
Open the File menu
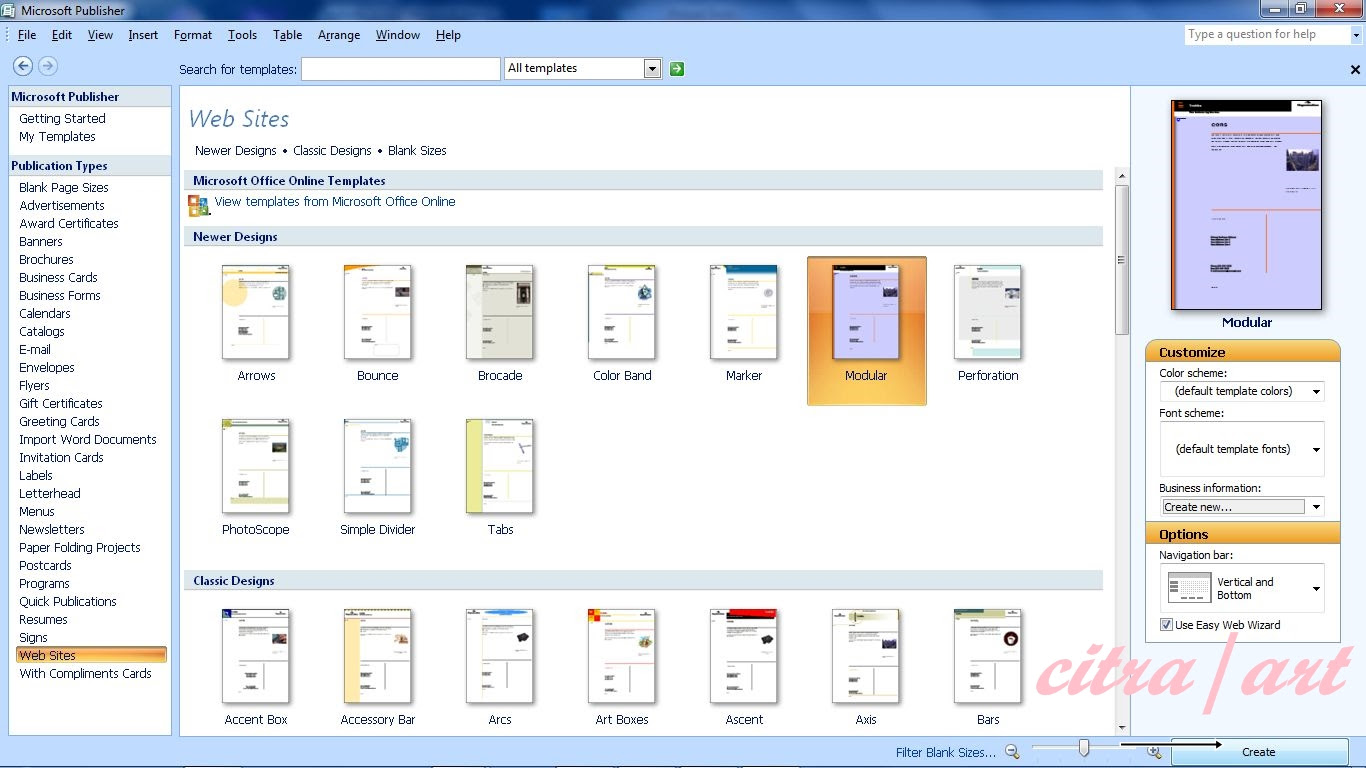click(x=27, y=35)
